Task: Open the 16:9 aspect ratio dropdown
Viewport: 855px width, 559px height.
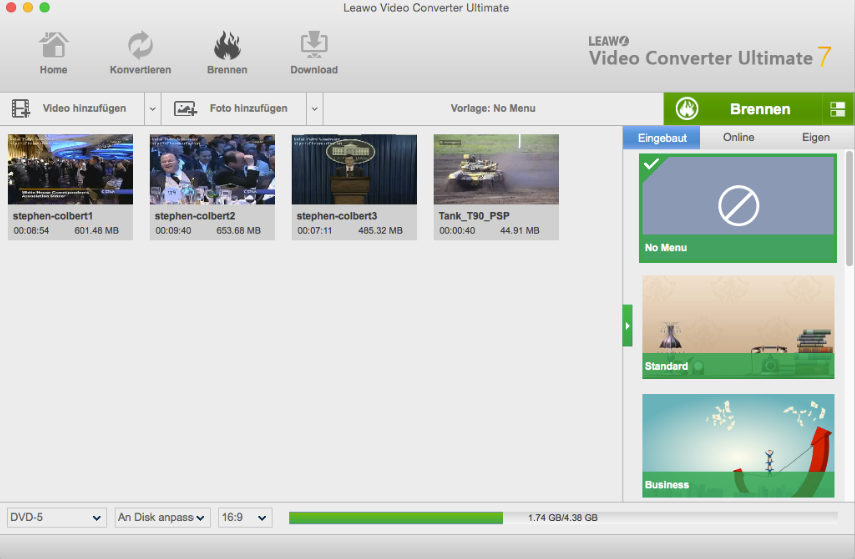Action: 245,518
